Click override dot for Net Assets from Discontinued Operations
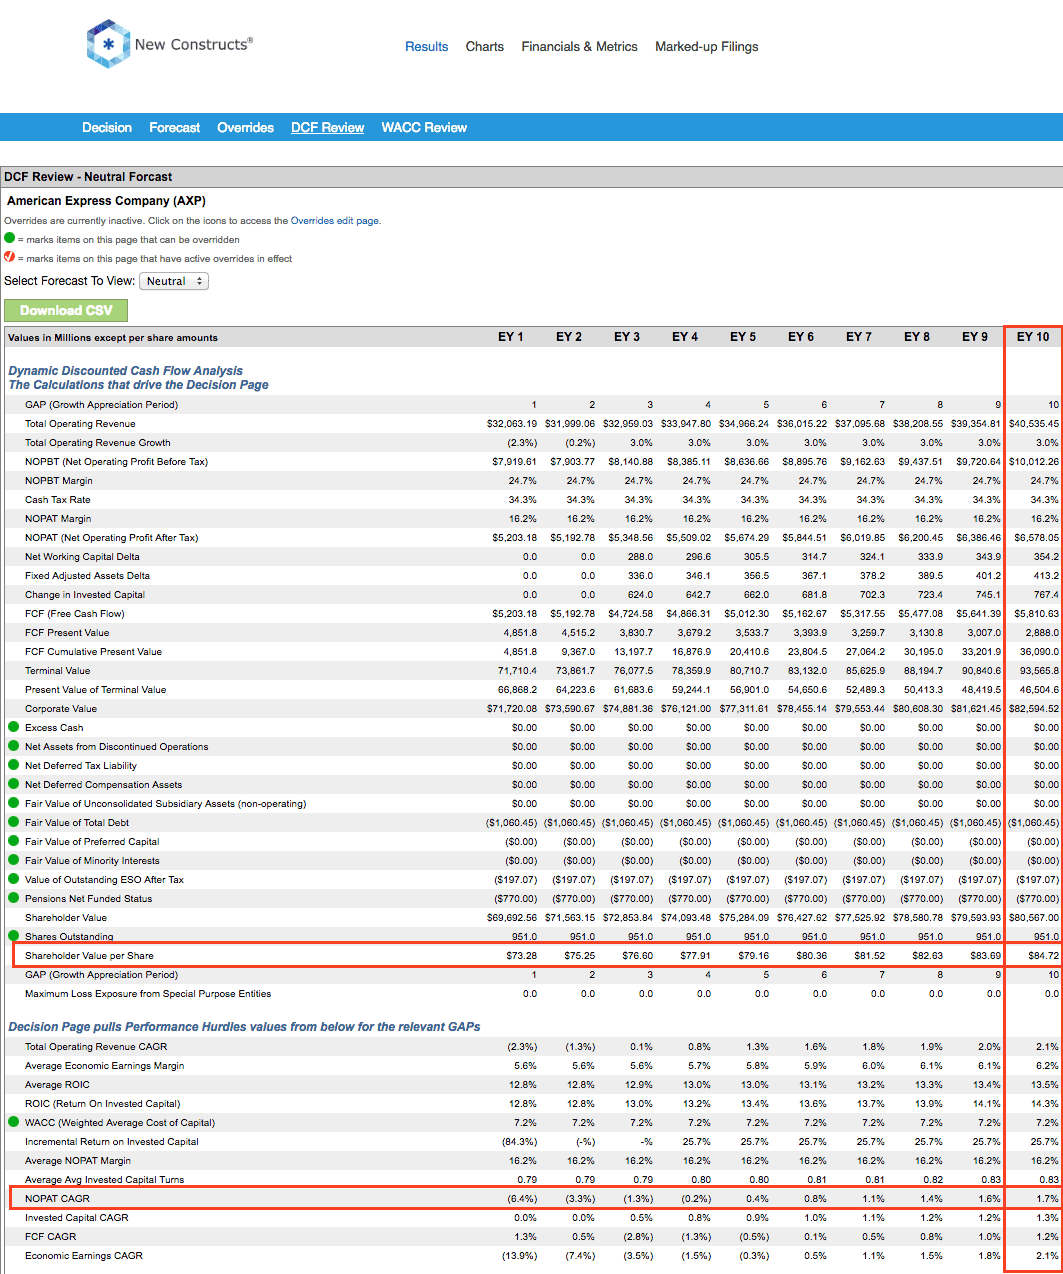 pos(14,746)
